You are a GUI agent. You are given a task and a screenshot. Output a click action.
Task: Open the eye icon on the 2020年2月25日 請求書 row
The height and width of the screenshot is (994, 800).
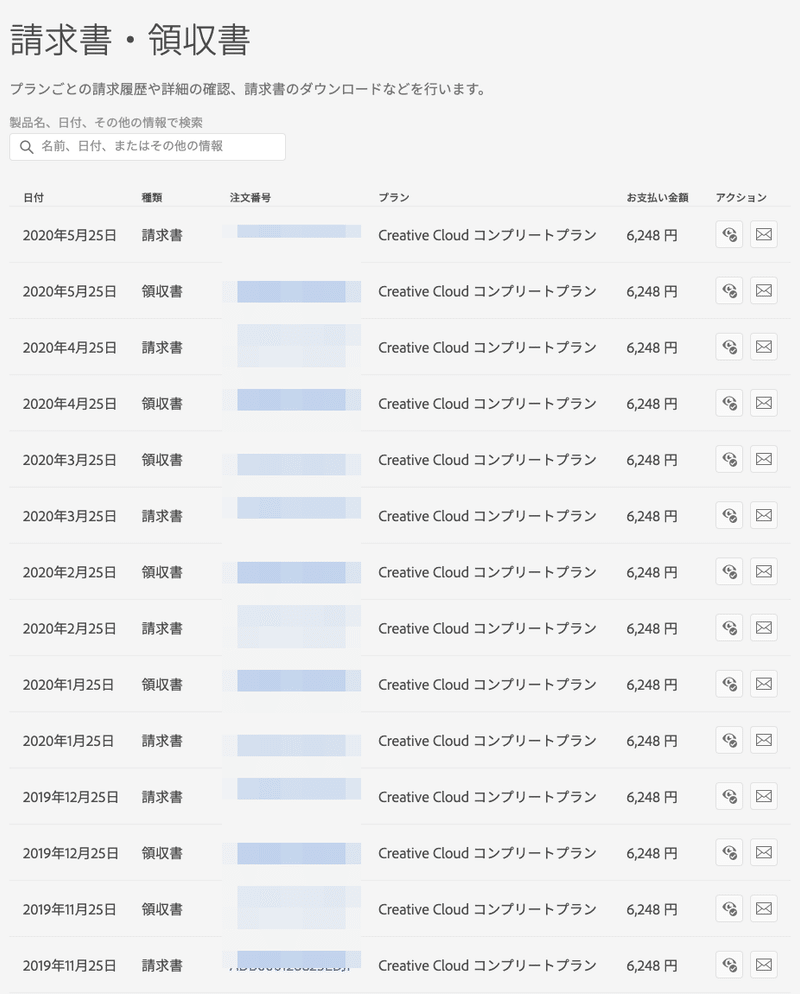click(728, 627)
